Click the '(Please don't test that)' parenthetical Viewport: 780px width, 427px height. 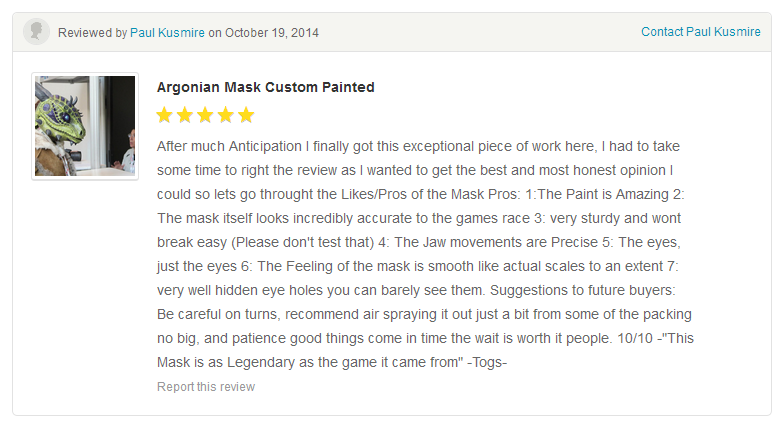pyautogui.click(x=302, y=242)
